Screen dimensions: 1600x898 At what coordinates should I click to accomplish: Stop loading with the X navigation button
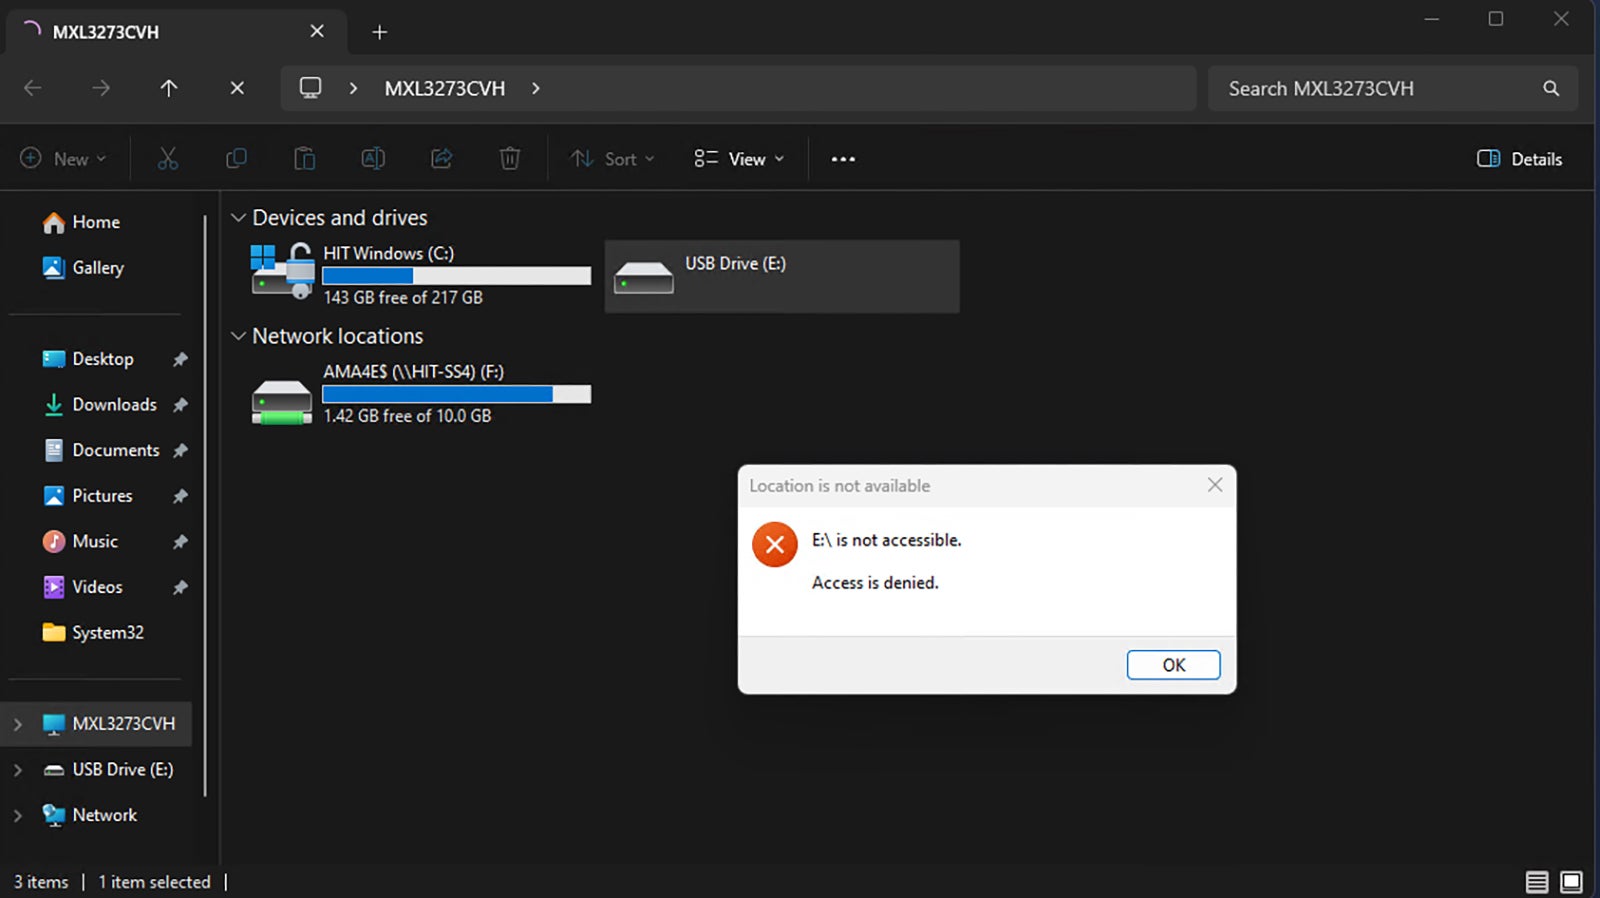pos(237,88)
